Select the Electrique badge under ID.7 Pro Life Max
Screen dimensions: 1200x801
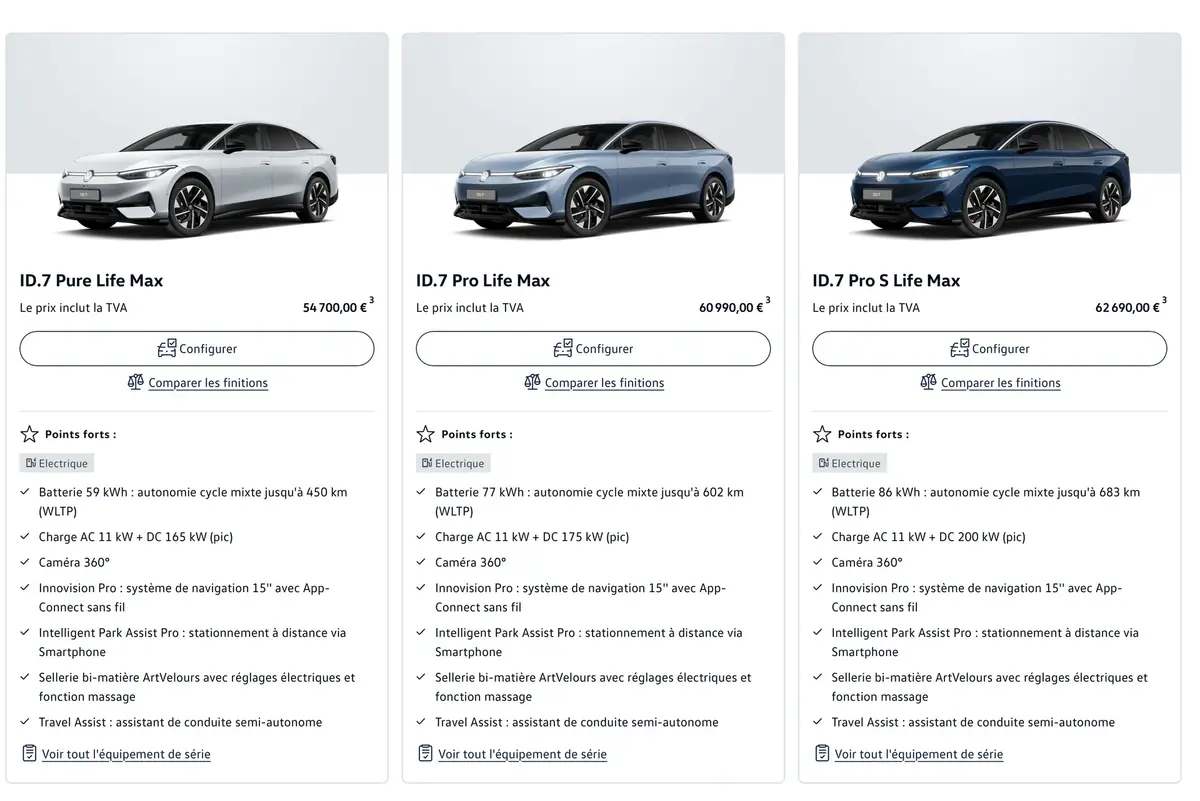453,463
